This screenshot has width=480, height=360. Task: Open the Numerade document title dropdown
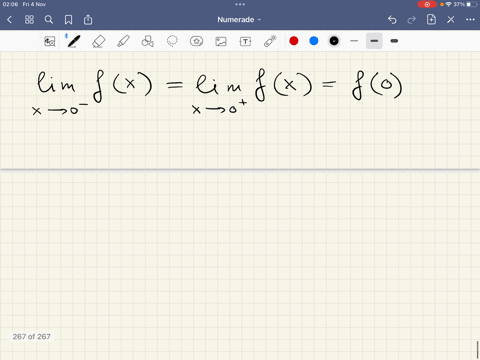click(x=239, y=20)
